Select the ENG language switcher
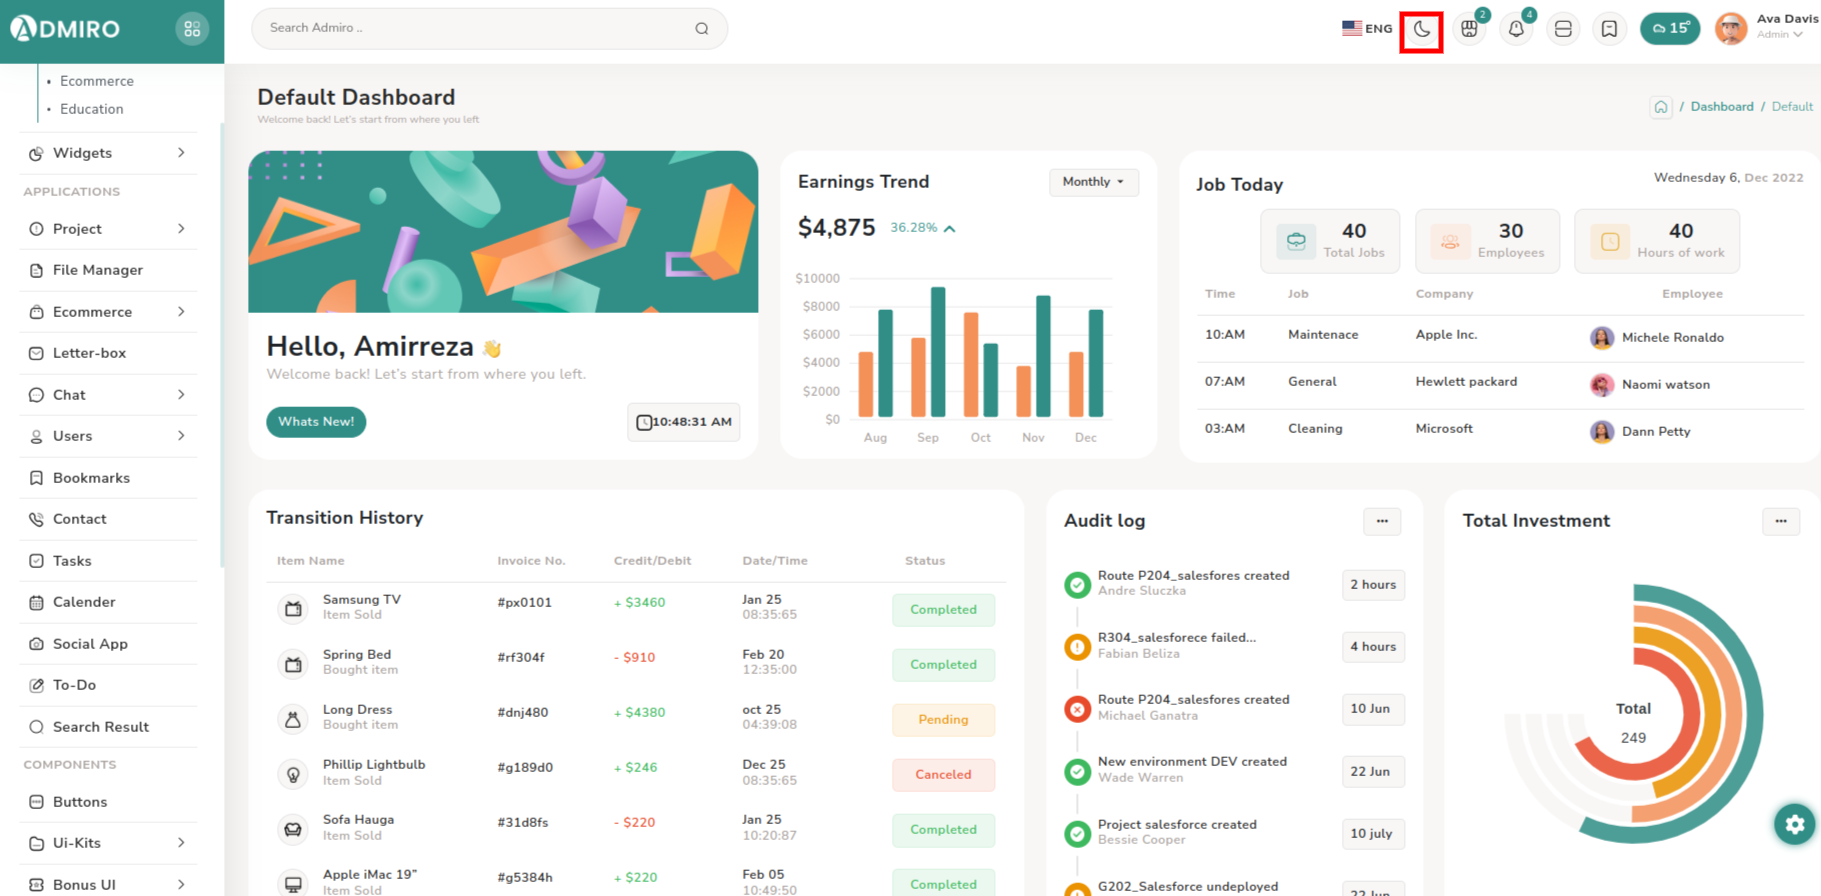 click(1367, 28)
